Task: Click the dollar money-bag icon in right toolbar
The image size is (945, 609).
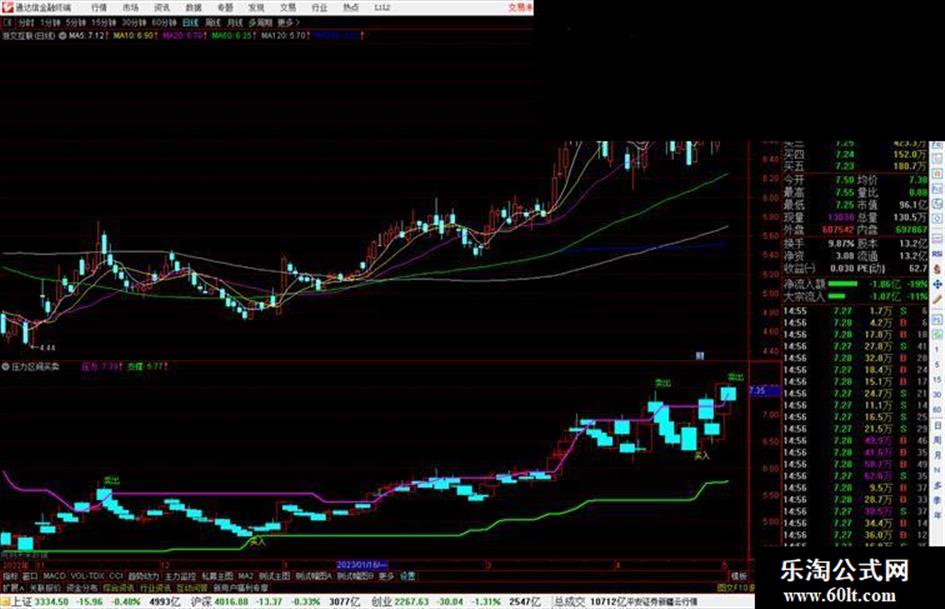Action: [937, 269]
